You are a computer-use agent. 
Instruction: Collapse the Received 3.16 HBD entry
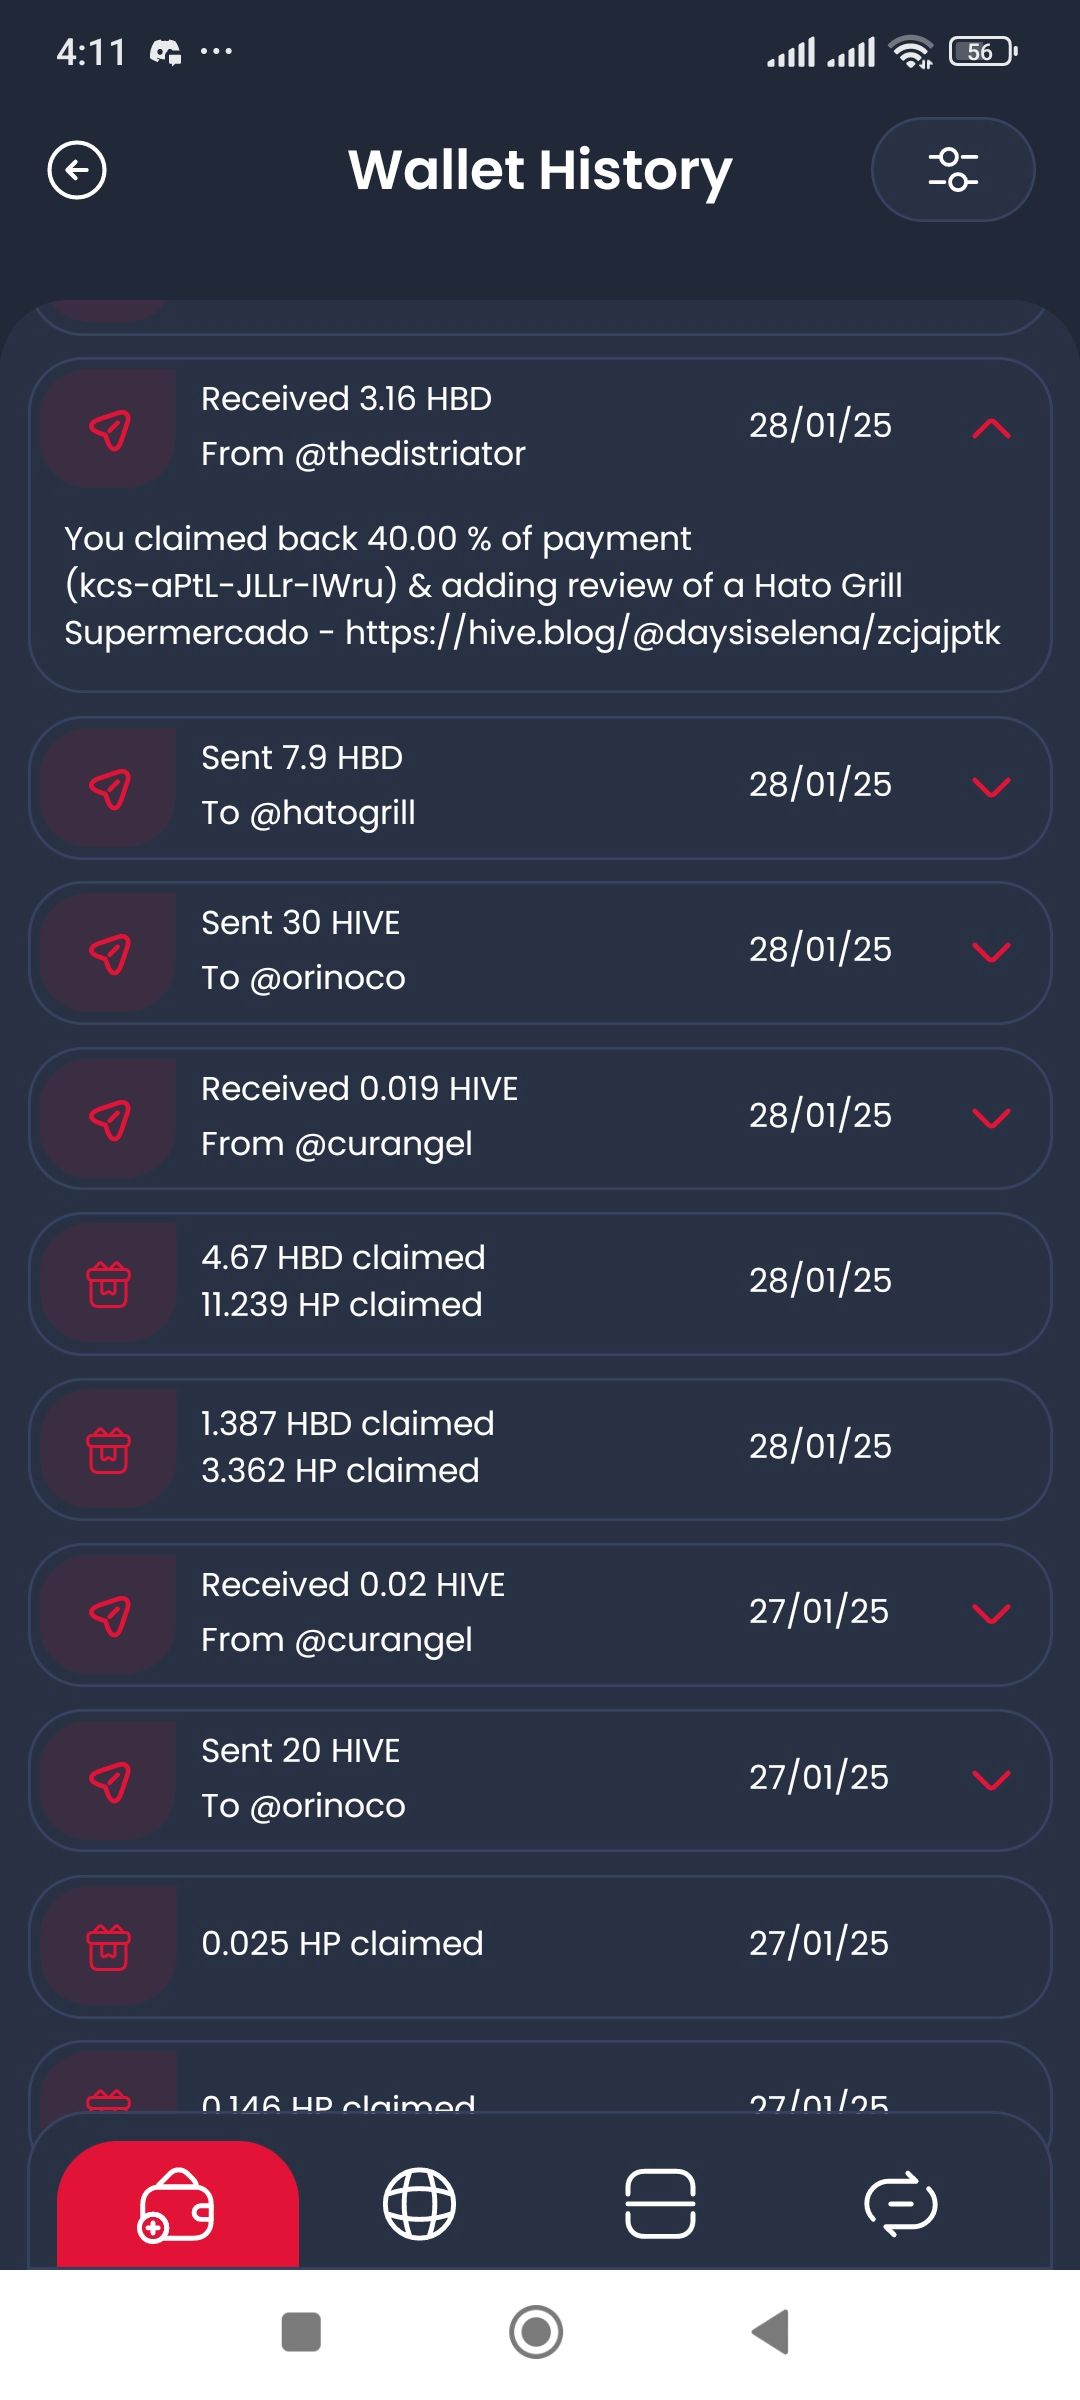(x=991, y=429)
